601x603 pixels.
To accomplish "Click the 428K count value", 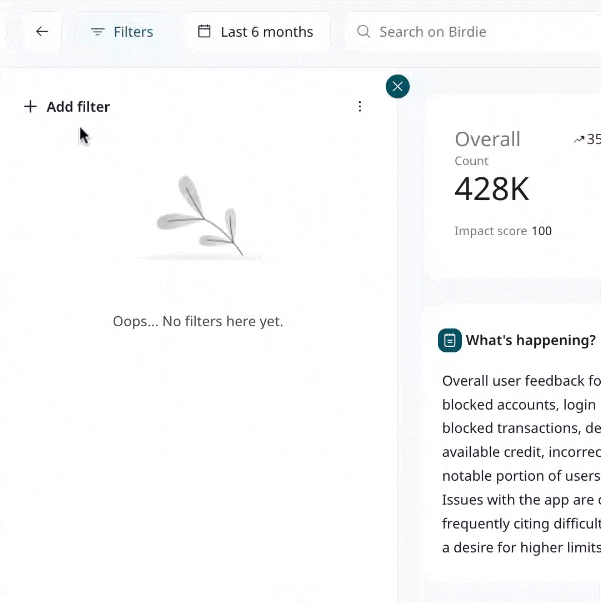I will pos(491,188).
